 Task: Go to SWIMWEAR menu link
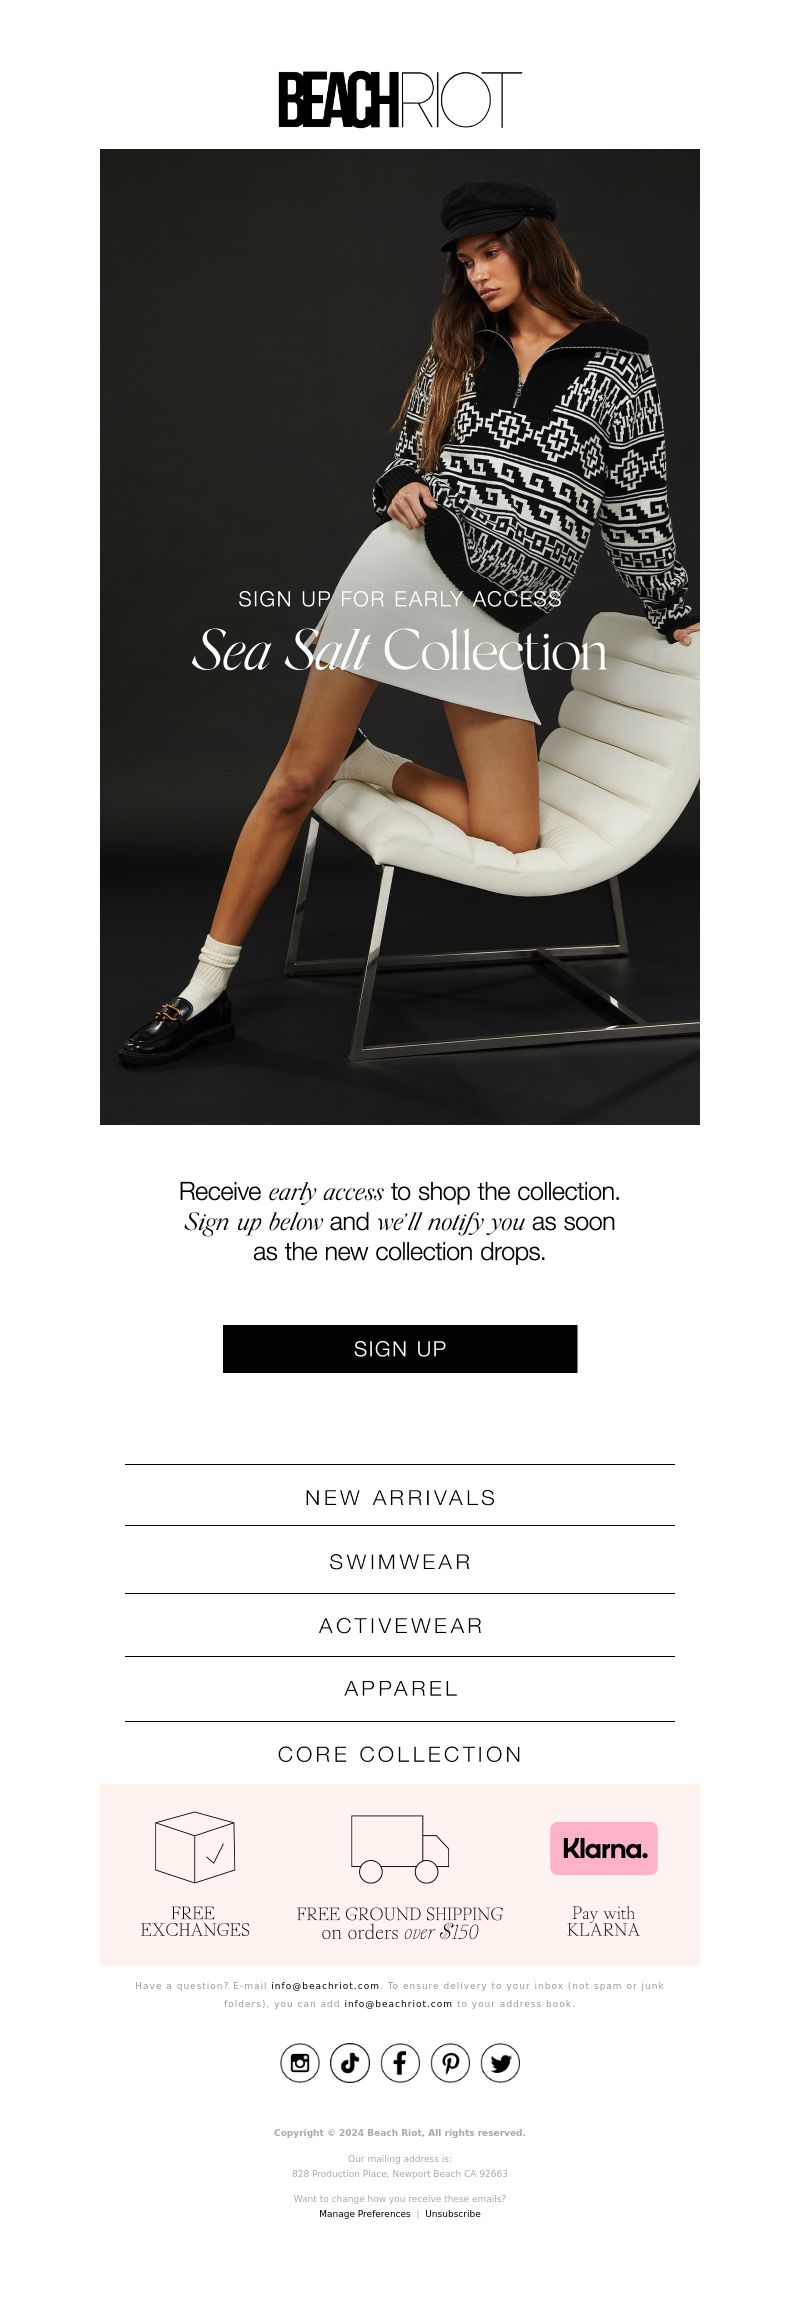(x=400, y=1561)
